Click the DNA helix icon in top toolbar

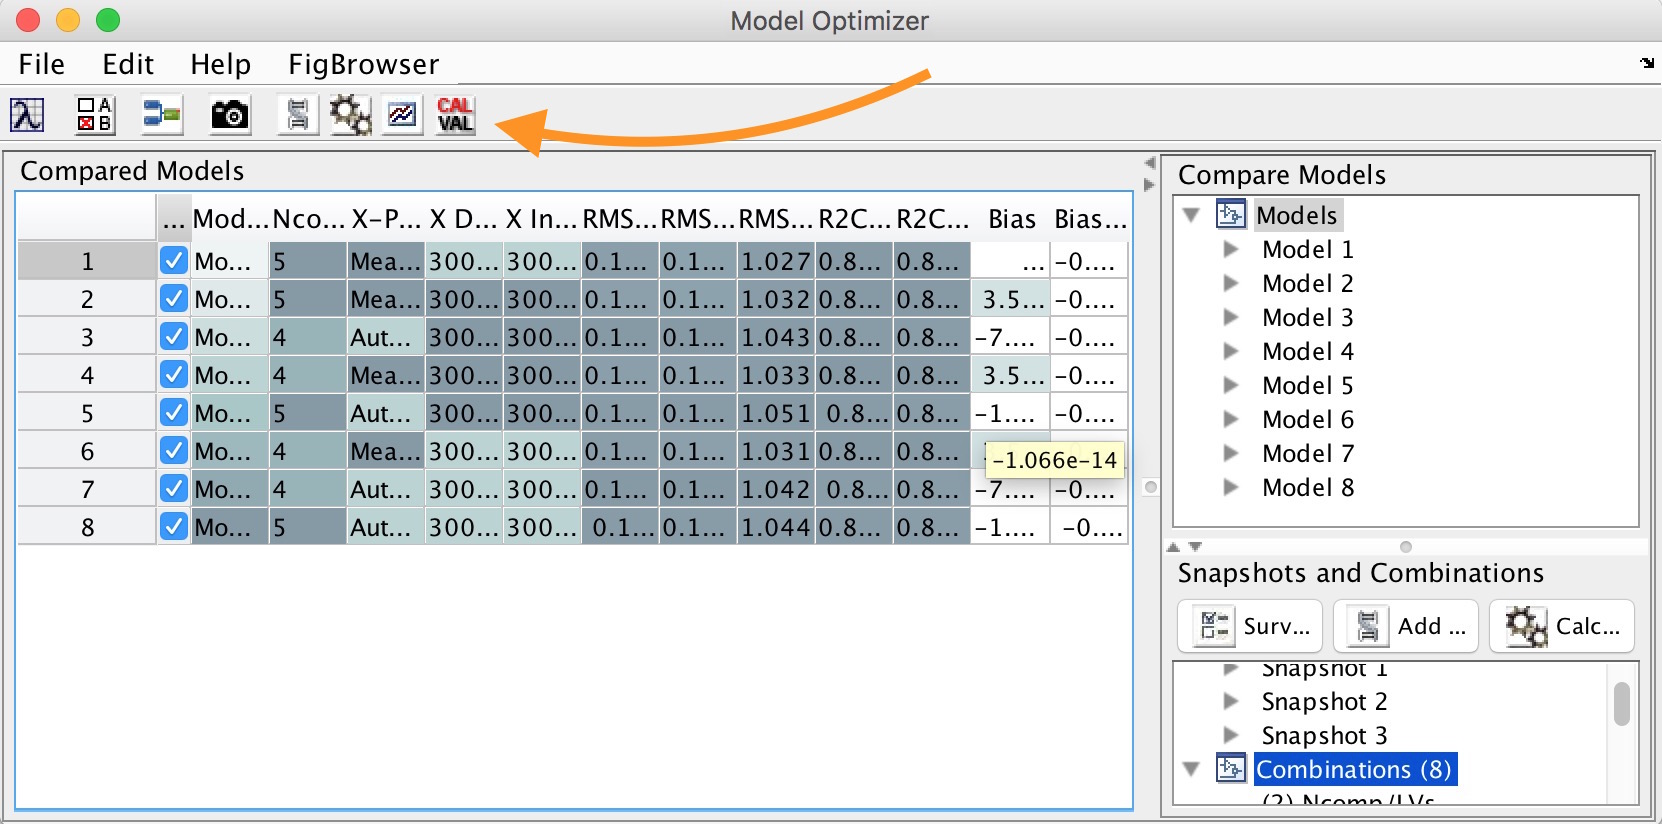(x=298, y=115)
